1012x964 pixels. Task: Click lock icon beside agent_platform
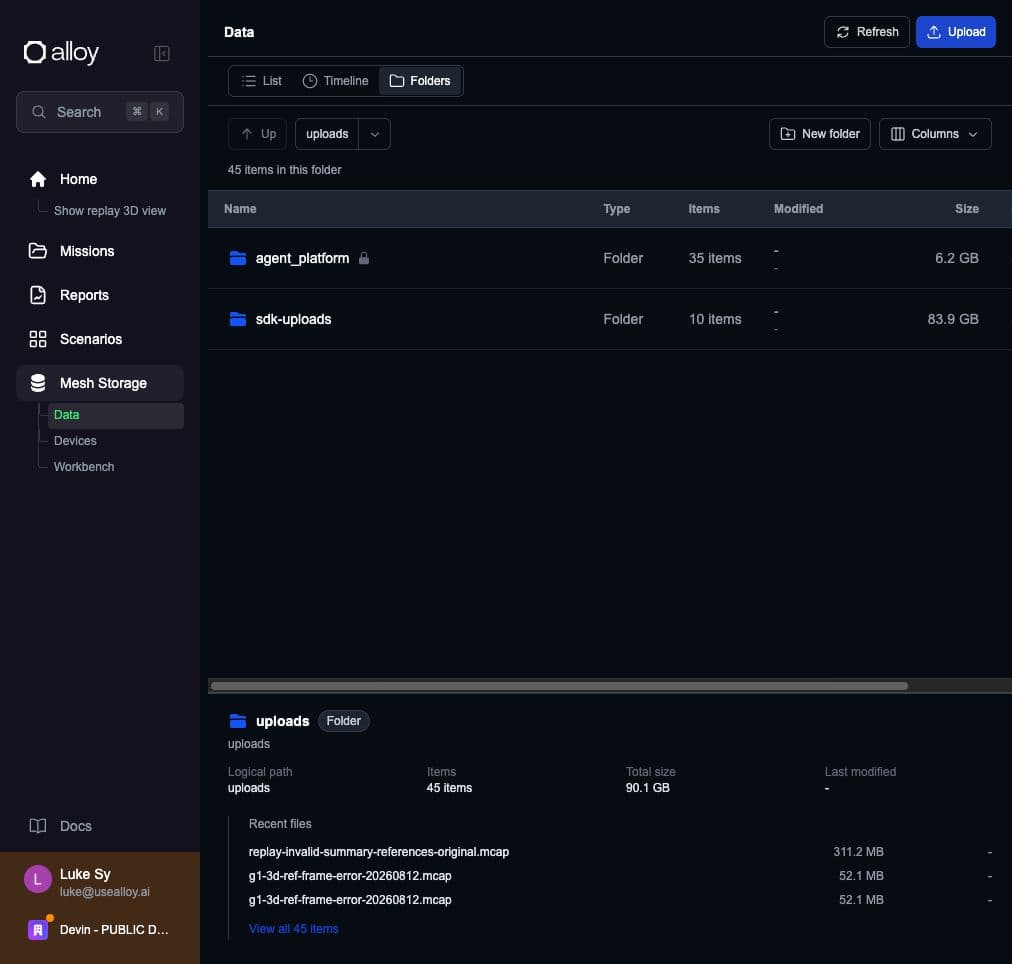(364, 258)
